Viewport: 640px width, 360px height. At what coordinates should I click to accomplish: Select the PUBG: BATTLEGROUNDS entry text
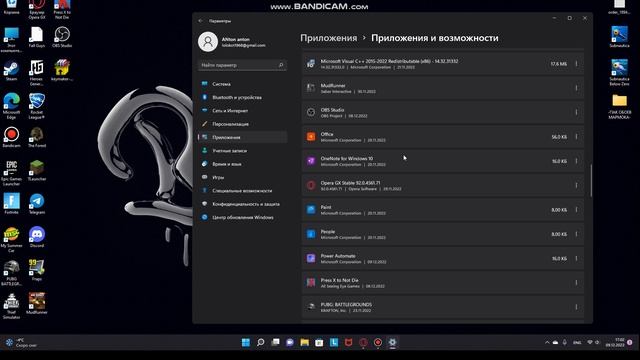346,304
